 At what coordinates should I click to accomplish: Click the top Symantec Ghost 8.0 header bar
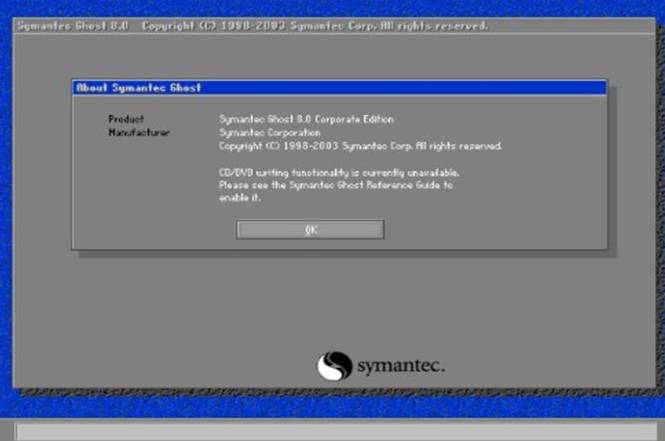coord(334,26)
